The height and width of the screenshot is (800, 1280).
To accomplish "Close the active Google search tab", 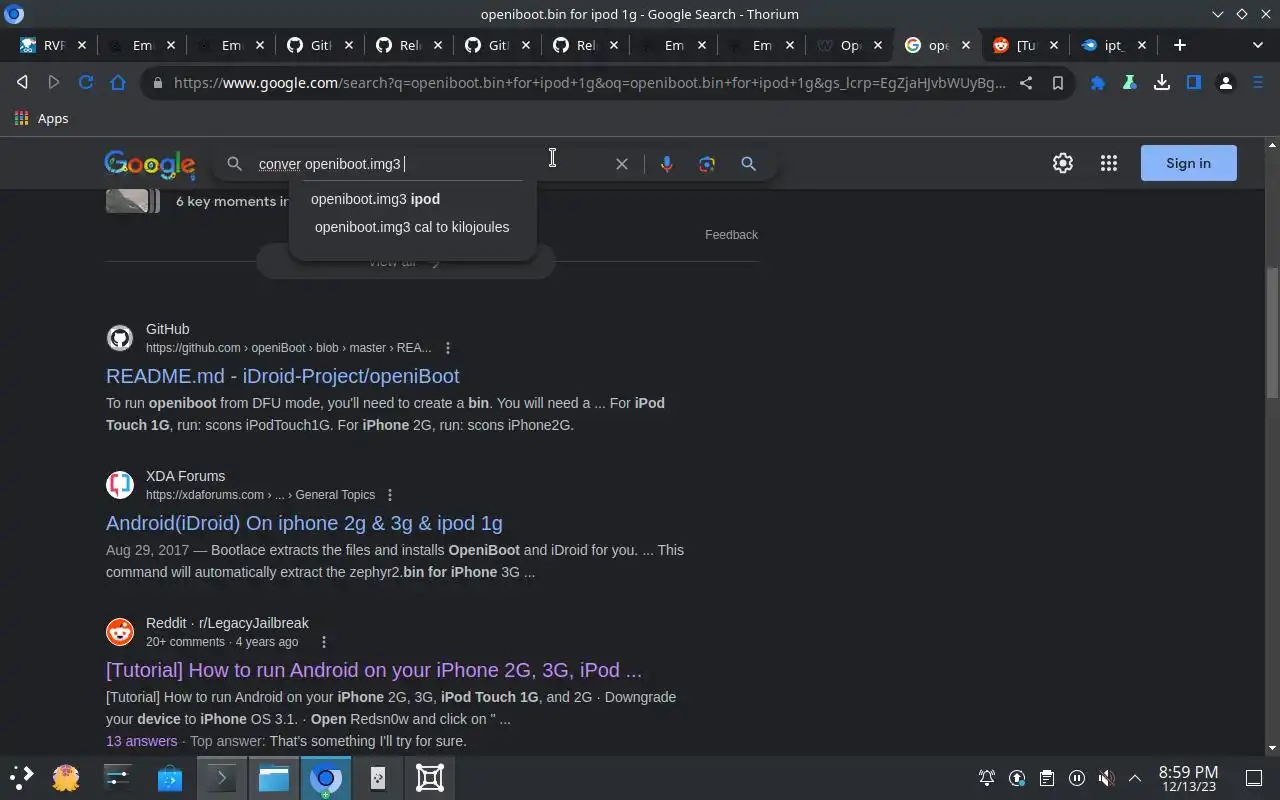I will 967,45.
